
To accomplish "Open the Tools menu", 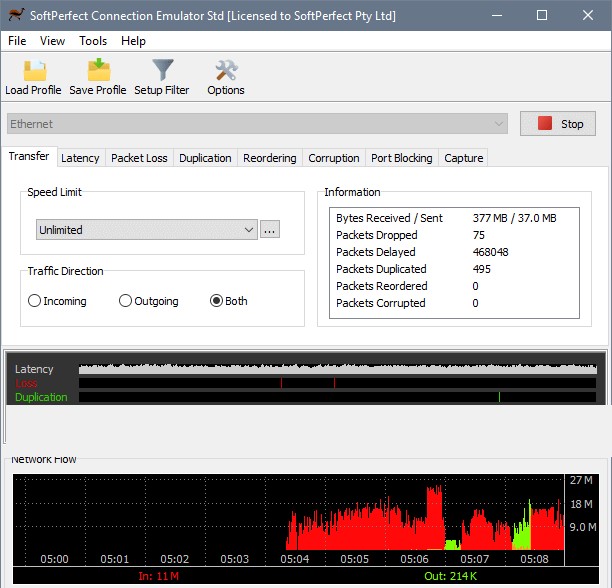I will [93, 41].
